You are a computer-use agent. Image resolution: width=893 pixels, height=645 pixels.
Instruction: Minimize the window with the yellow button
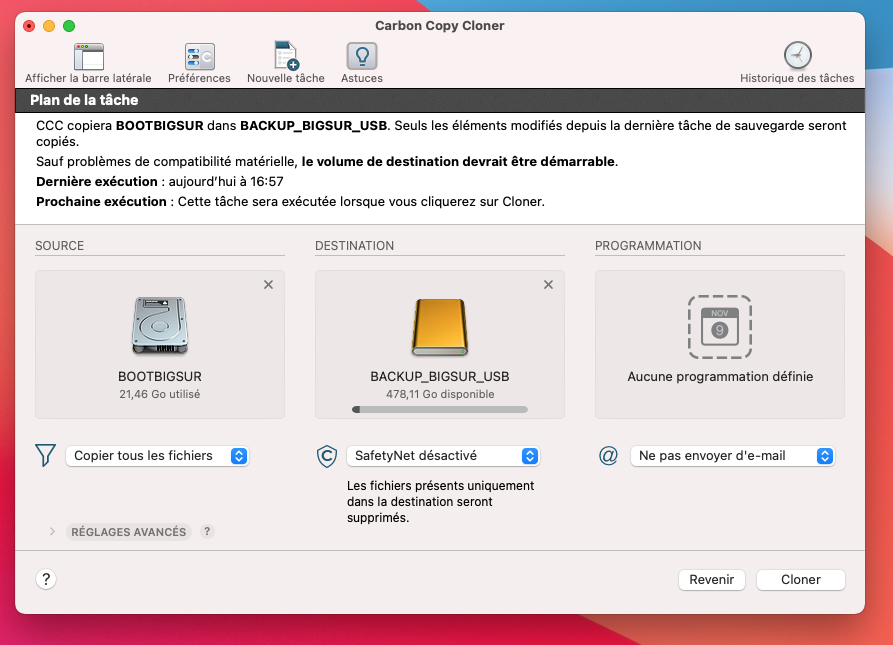(49, 26)
